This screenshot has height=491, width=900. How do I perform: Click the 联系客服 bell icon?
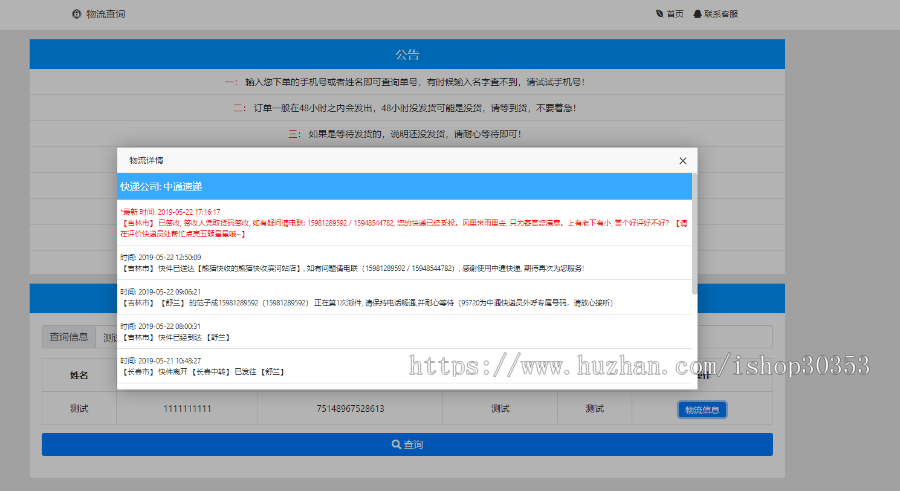(x=697, y=14)
